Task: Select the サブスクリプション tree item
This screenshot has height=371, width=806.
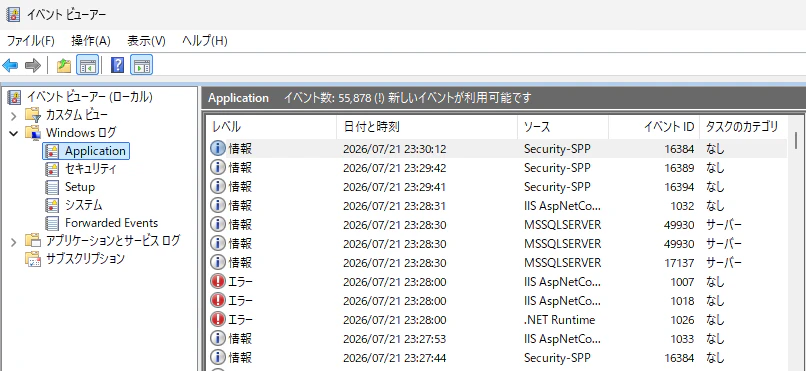Action: coord(85,258)
